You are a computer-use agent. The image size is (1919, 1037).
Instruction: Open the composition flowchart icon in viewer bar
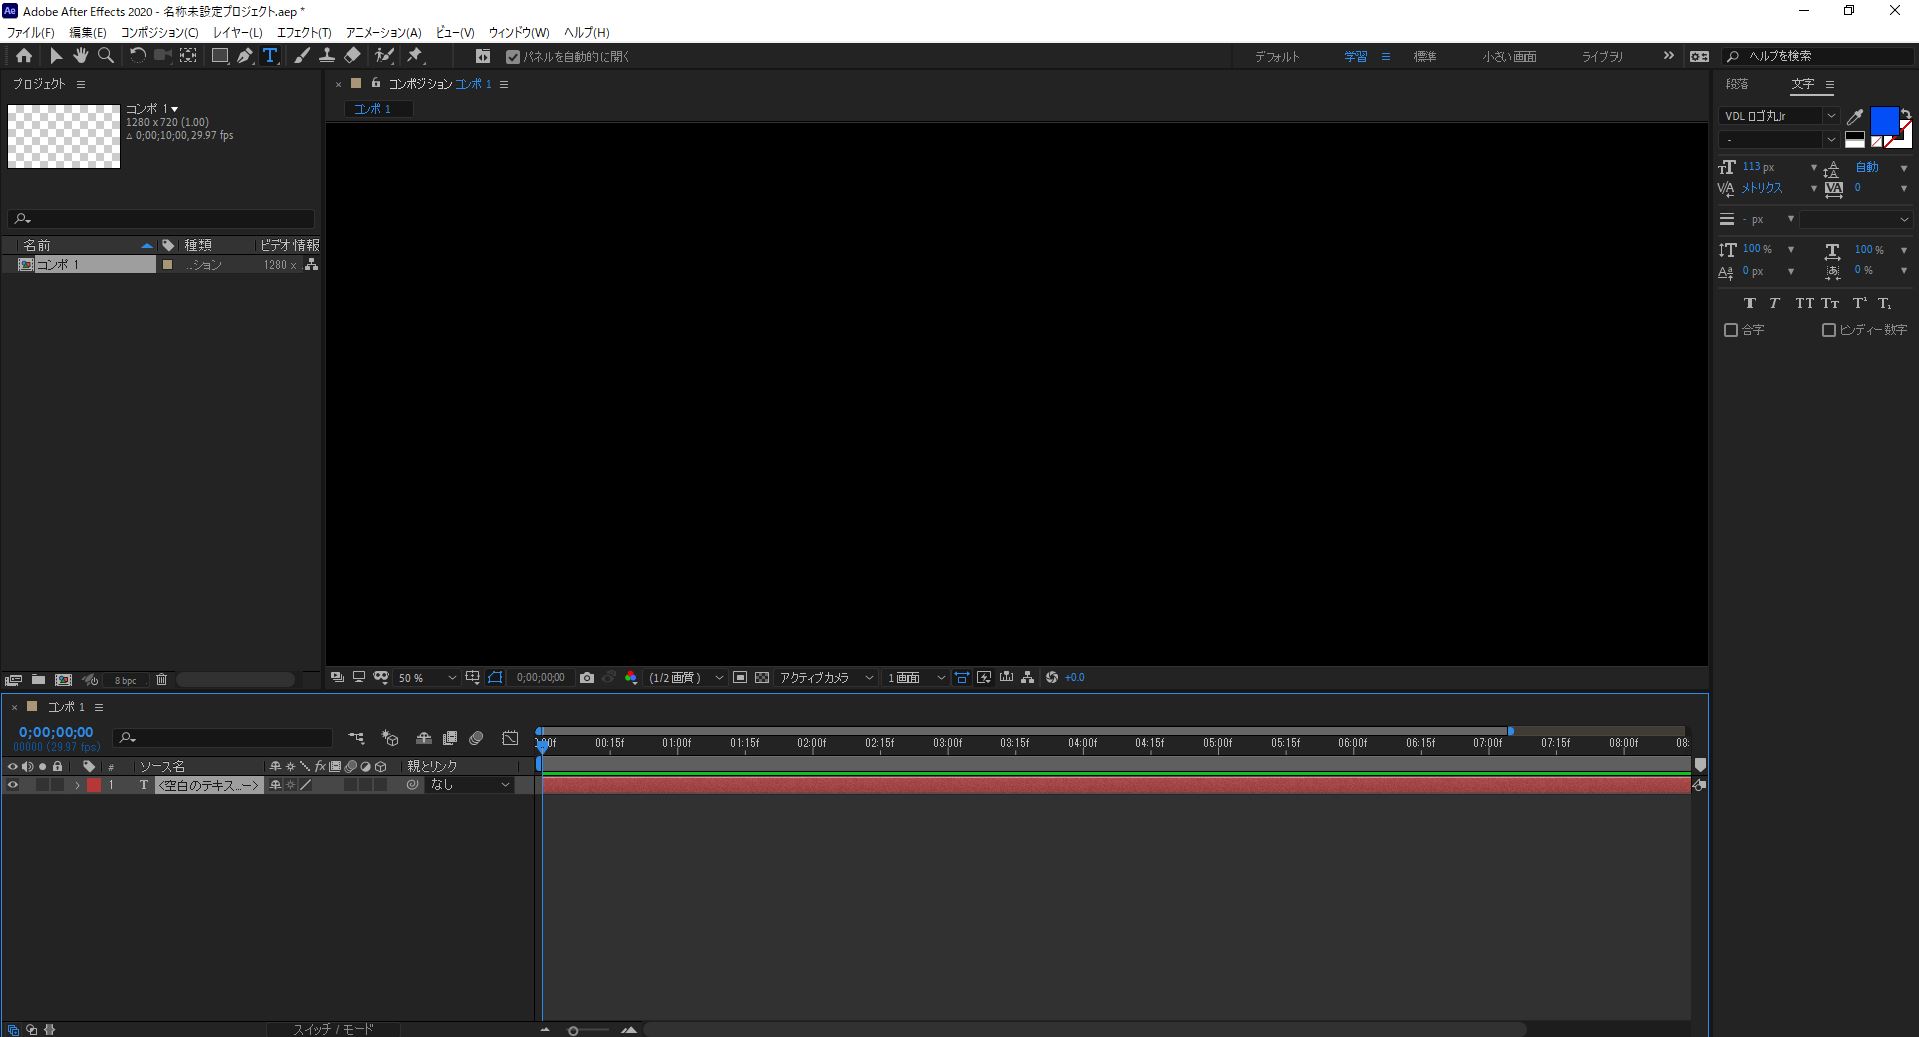pyautogui.click(x=1028, y=678)
